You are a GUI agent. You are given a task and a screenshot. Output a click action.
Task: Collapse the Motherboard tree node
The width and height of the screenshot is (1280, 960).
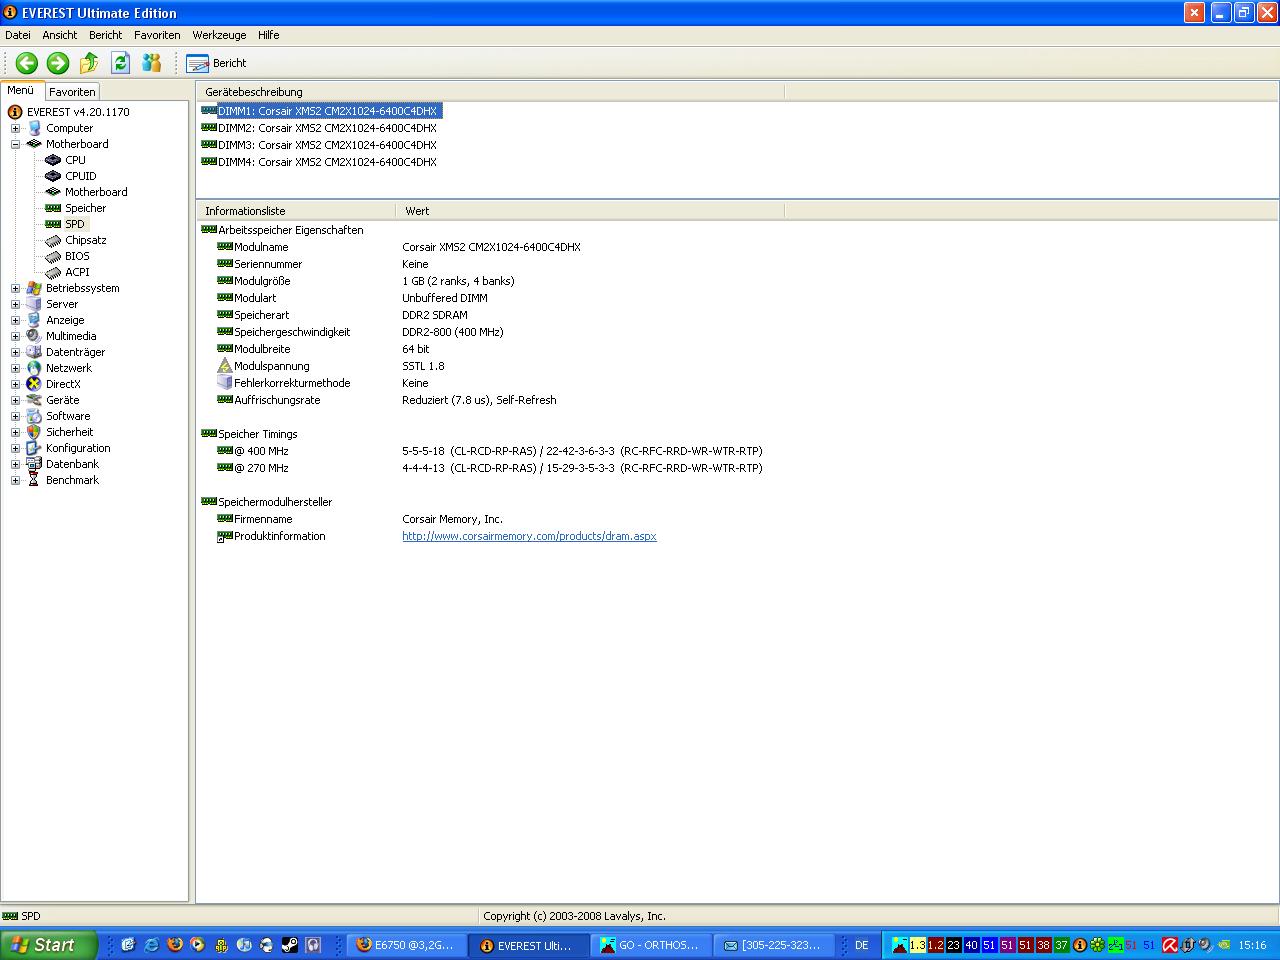15,144
